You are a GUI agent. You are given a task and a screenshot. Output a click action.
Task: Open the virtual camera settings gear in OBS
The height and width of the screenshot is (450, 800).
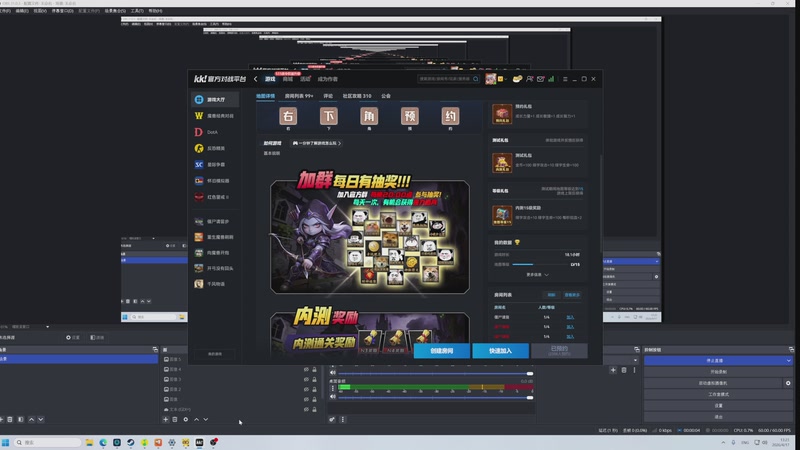788,383
